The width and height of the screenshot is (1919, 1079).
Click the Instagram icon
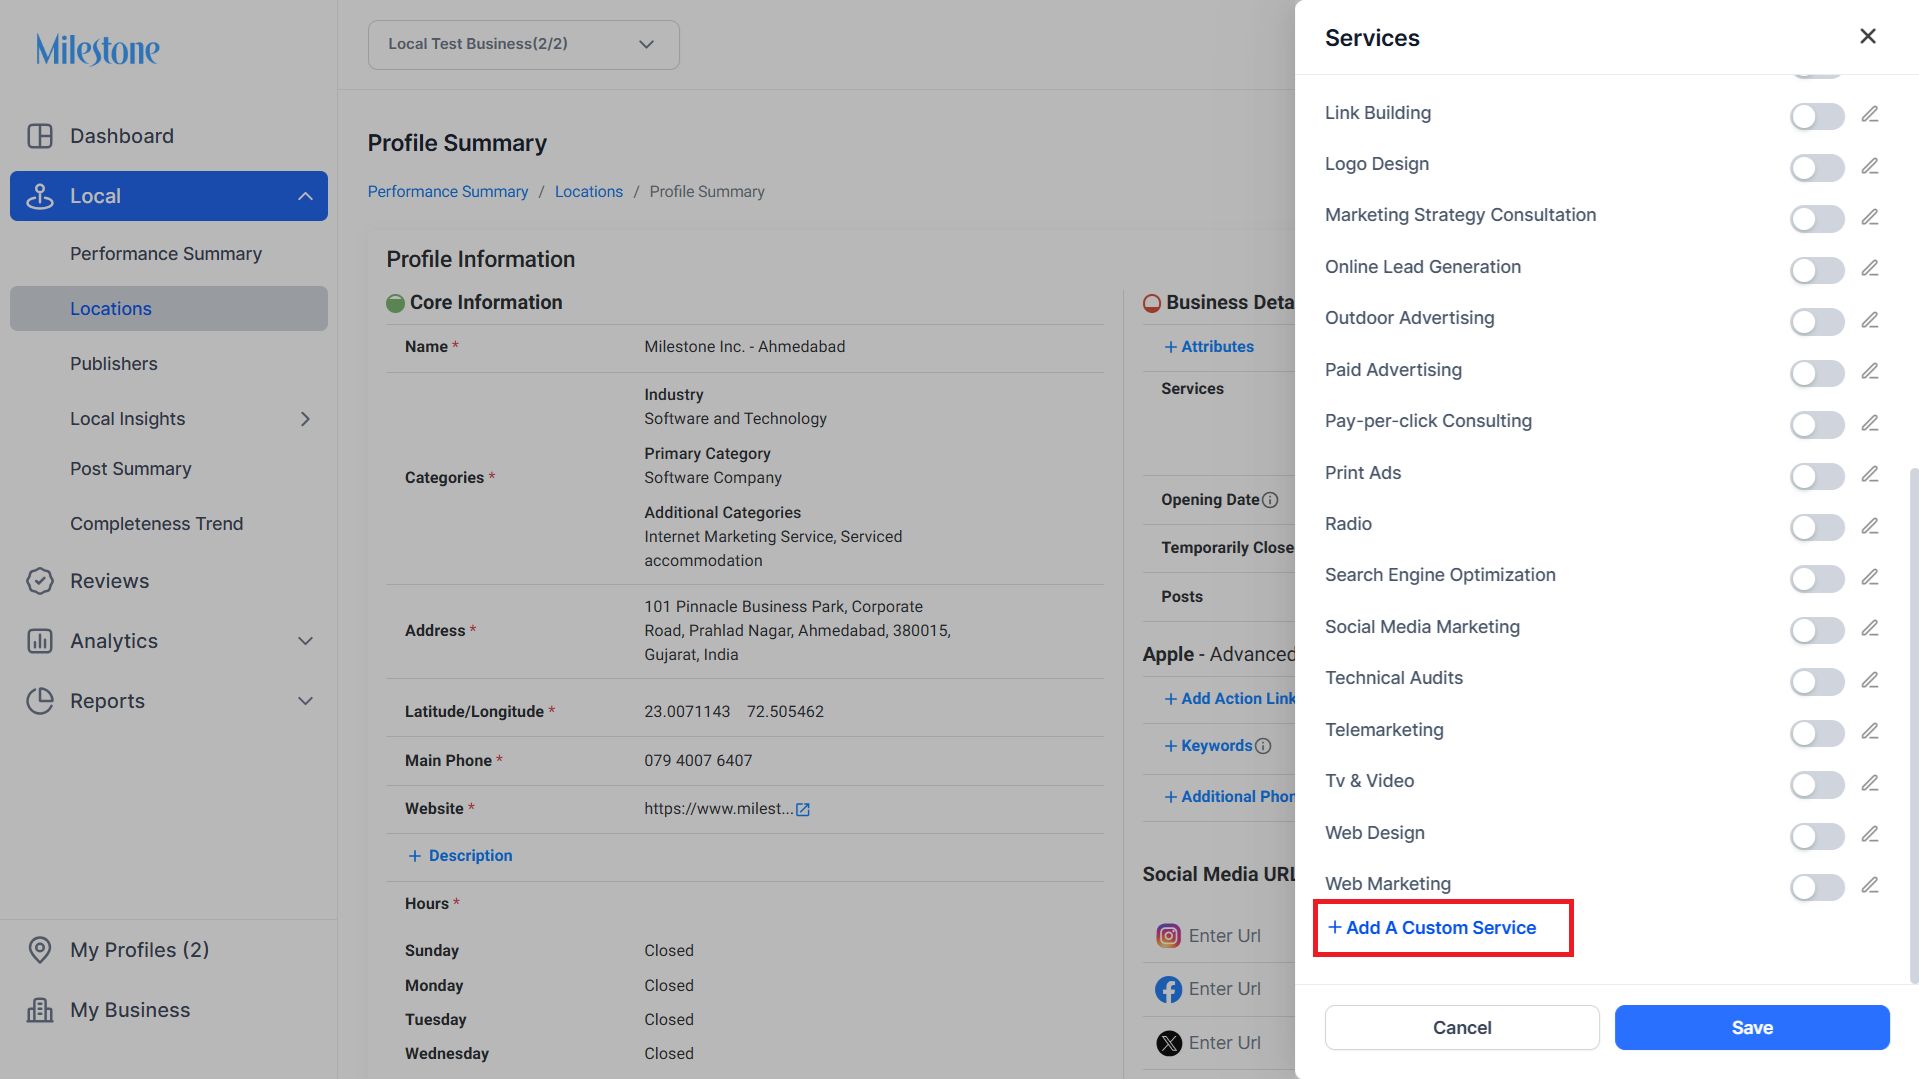click(1168, 936)
